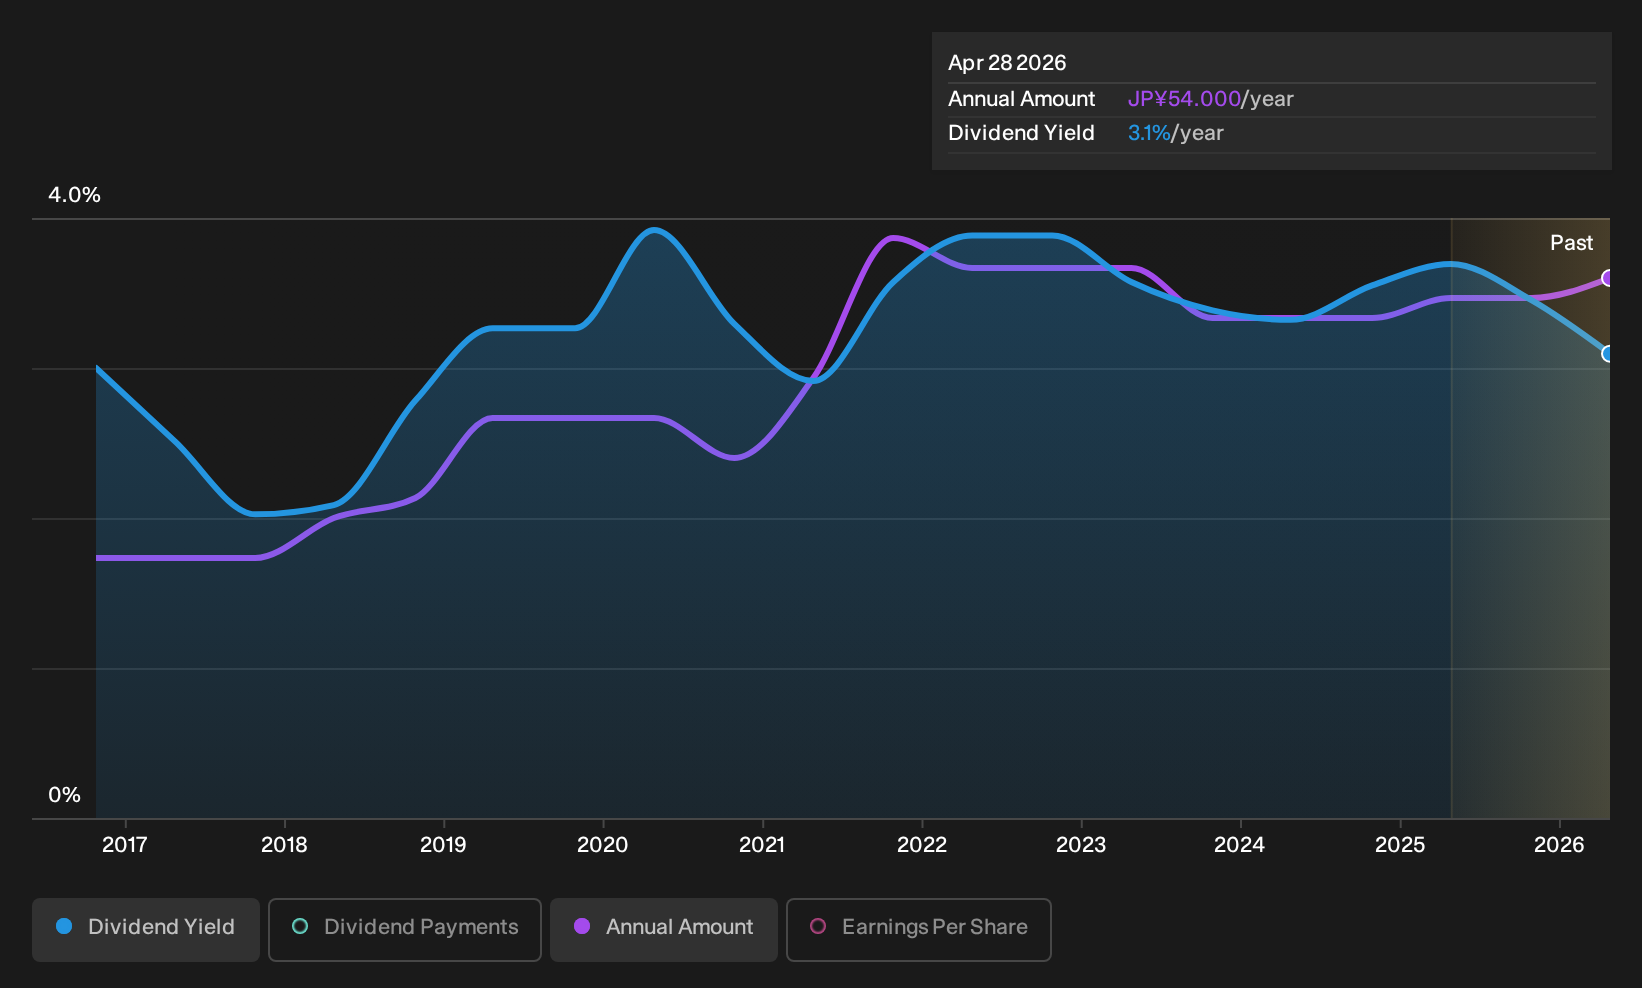
Task: Click the blue Dividend Yield endpoint marker
Action: 1607,354
